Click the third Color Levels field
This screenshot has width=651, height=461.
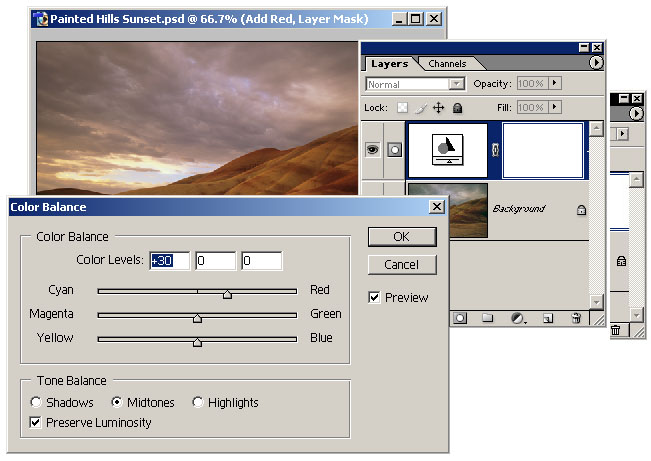(262, 261)
